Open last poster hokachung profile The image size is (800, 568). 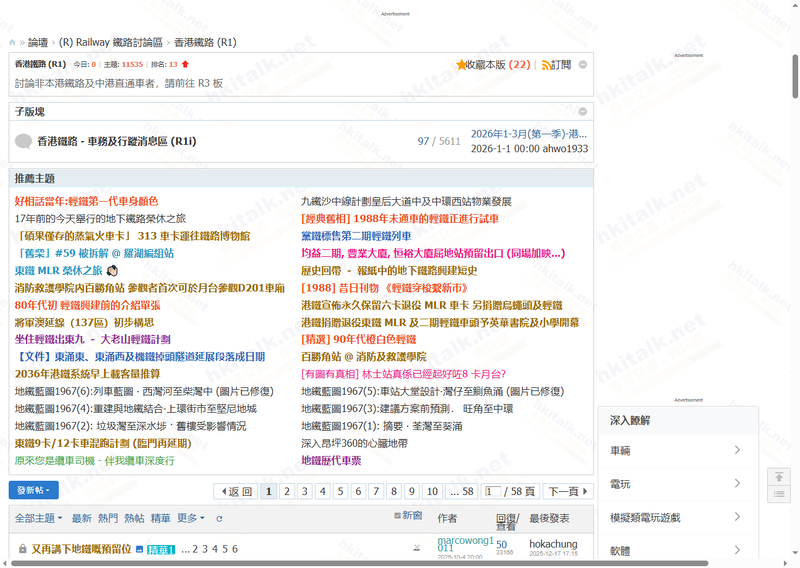pyautogui.click(x=553, y=544)
